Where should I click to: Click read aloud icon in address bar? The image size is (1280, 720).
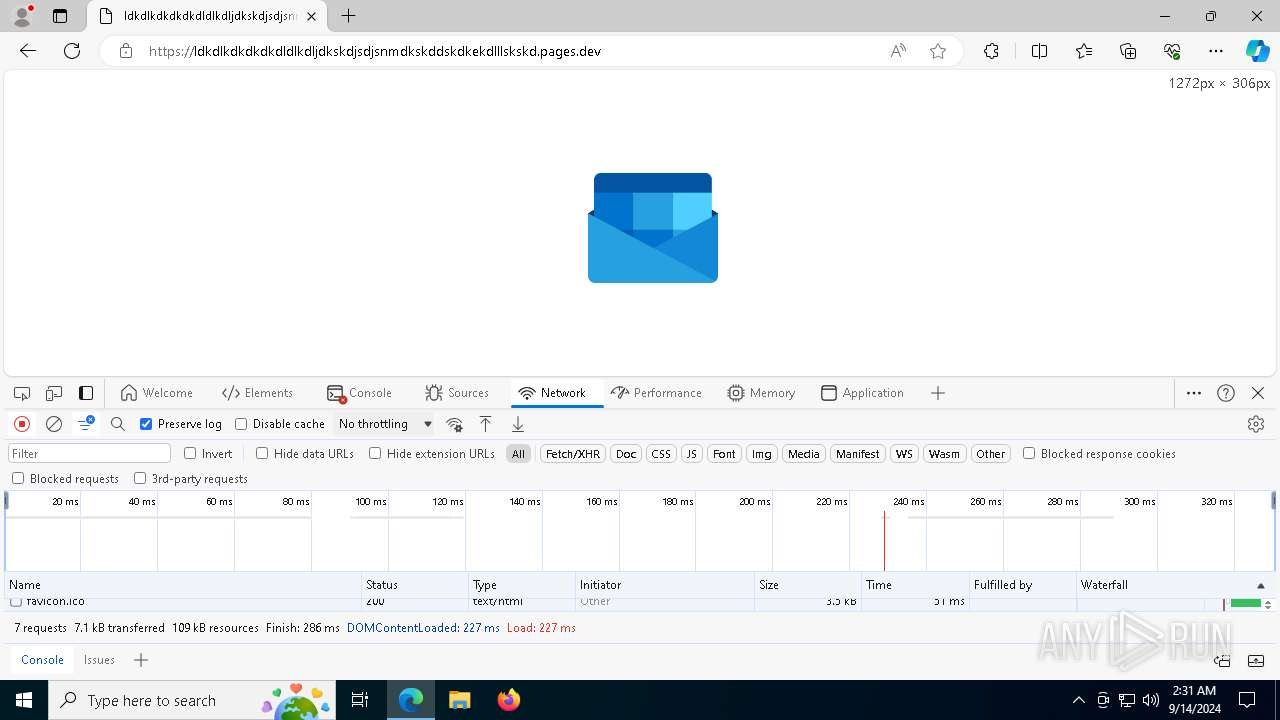coord(898,51)
